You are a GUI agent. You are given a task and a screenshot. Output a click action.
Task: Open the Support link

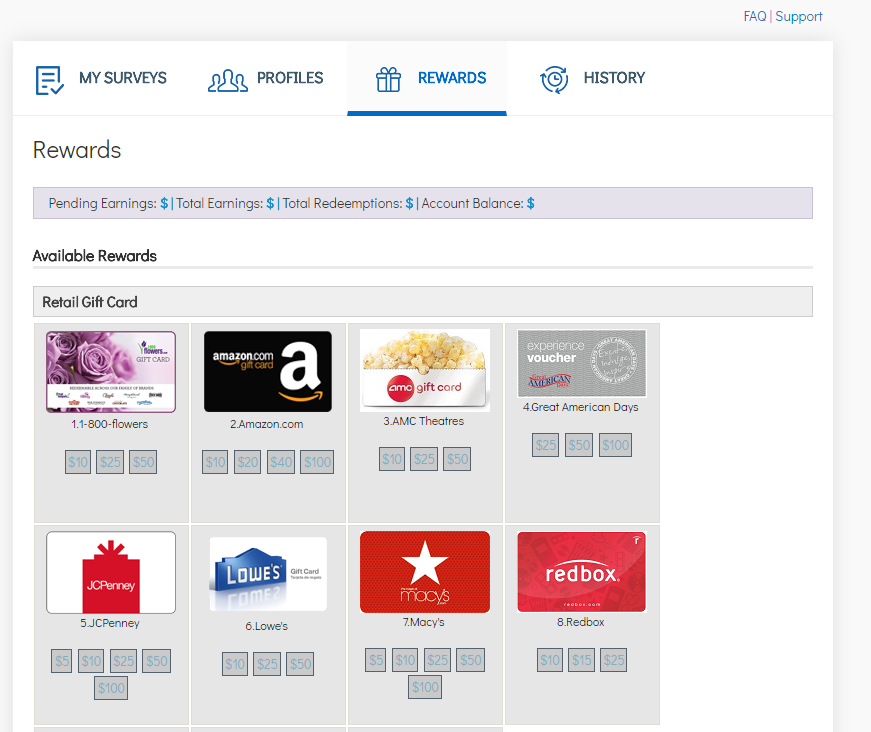click(799, 16)
